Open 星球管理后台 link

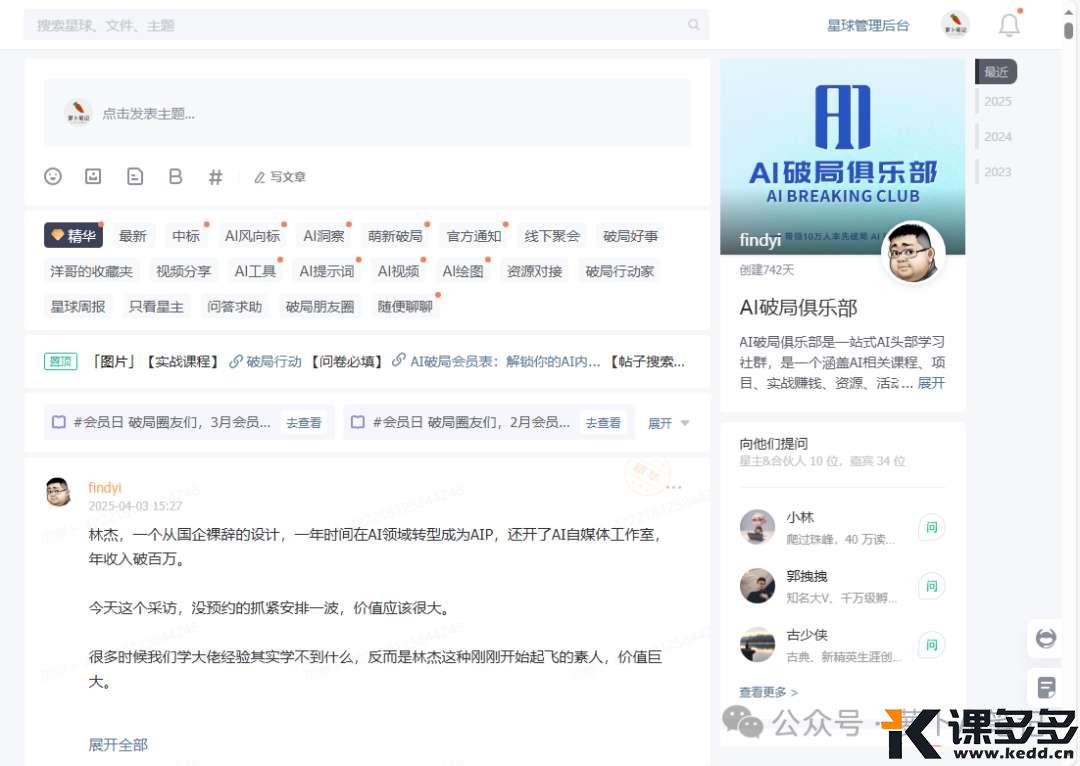868,25
